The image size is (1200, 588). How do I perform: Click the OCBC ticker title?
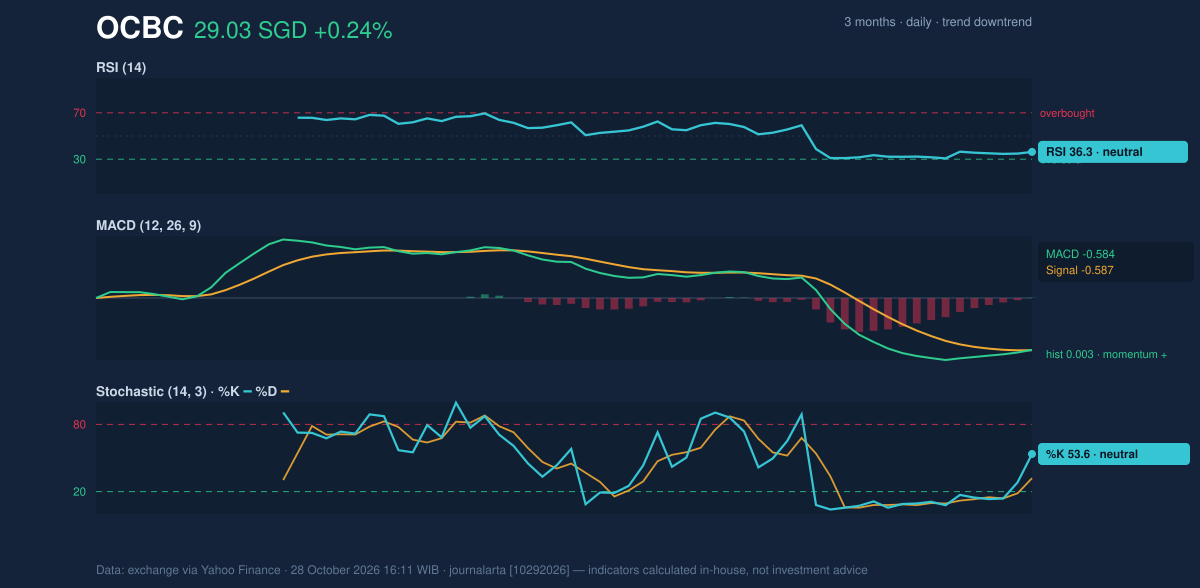point(140,29)
